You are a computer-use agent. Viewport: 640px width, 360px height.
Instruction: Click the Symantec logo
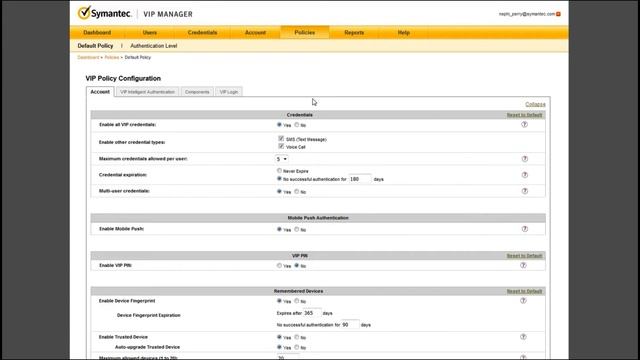(x=105, y=13)
